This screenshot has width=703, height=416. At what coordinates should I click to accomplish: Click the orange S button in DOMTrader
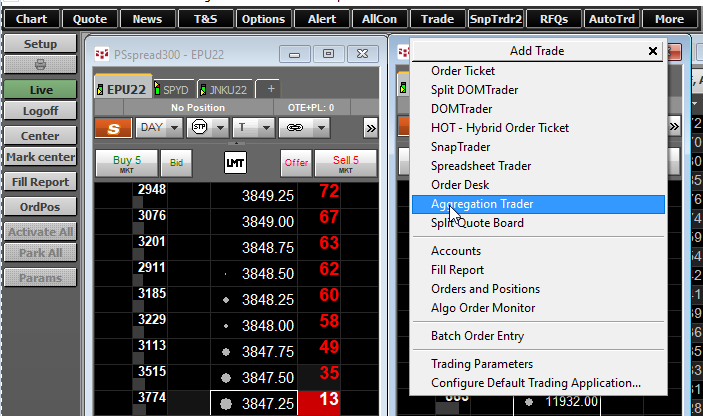point(113,128)
